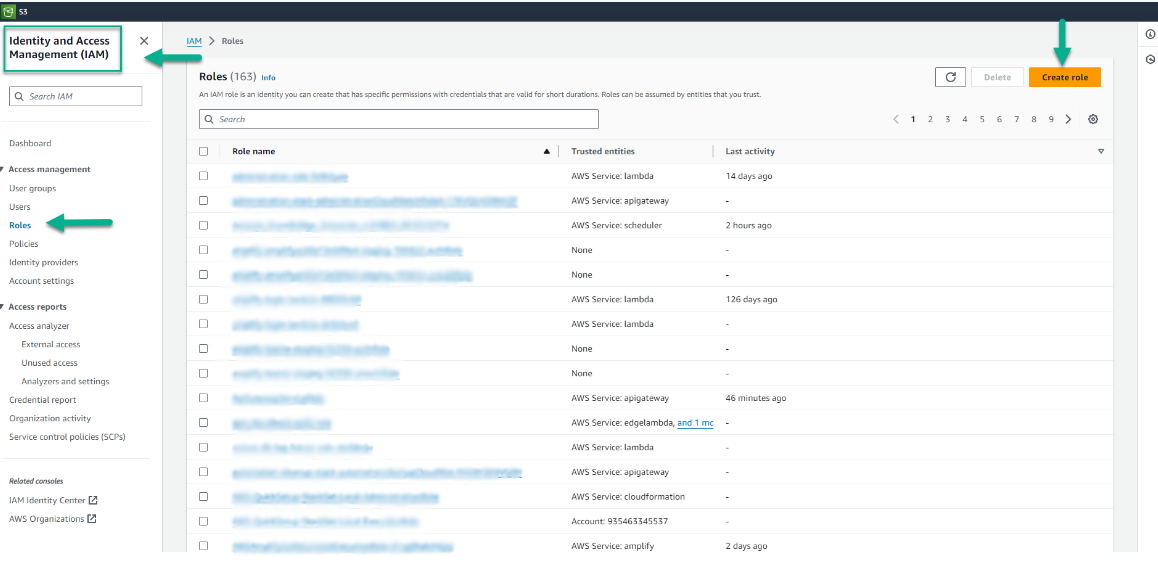Viewport: 1158px width, 562px height.
Task: Navigate to User groups in sidebar
Action: coord(33,188)
